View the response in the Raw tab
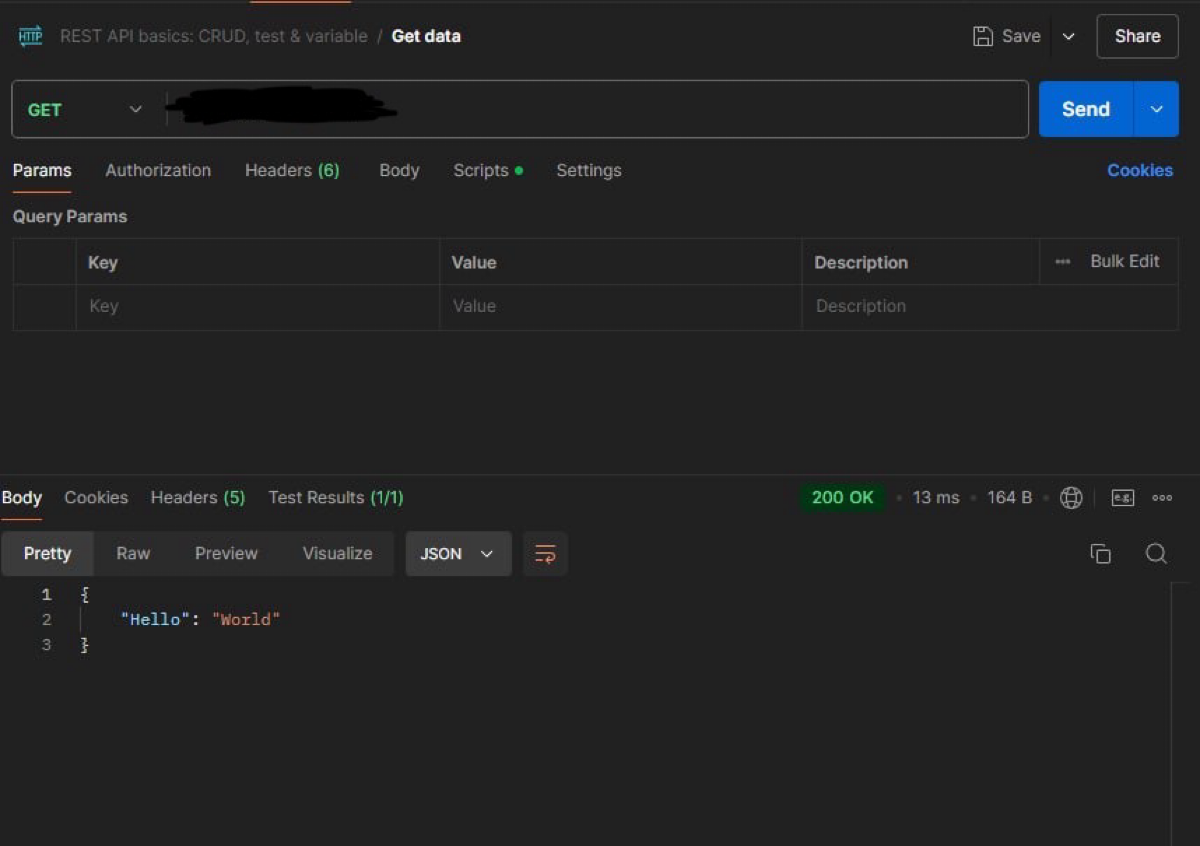 [x=133, y=553]
